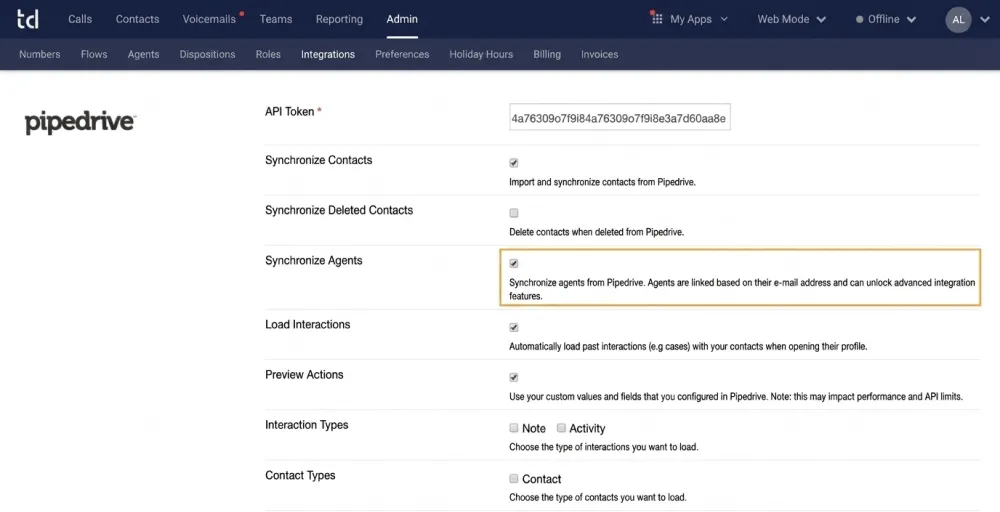Click the Synchronize Agents label

coord(314,261)
